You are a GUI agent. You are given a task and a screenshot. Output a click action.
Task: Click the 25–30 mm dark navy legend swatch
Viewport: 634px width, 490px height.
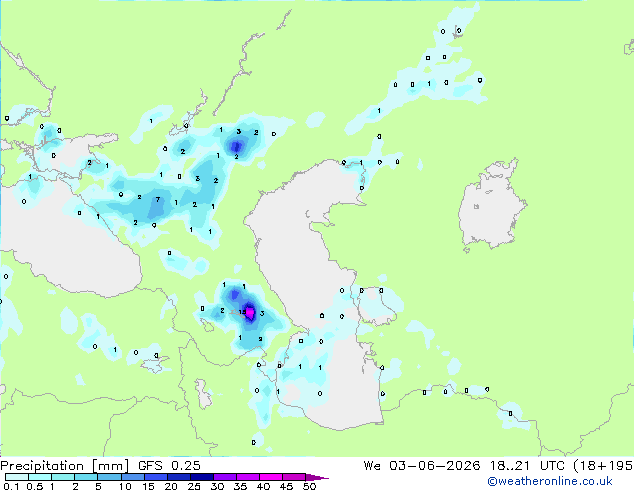(x=202, y=477)
